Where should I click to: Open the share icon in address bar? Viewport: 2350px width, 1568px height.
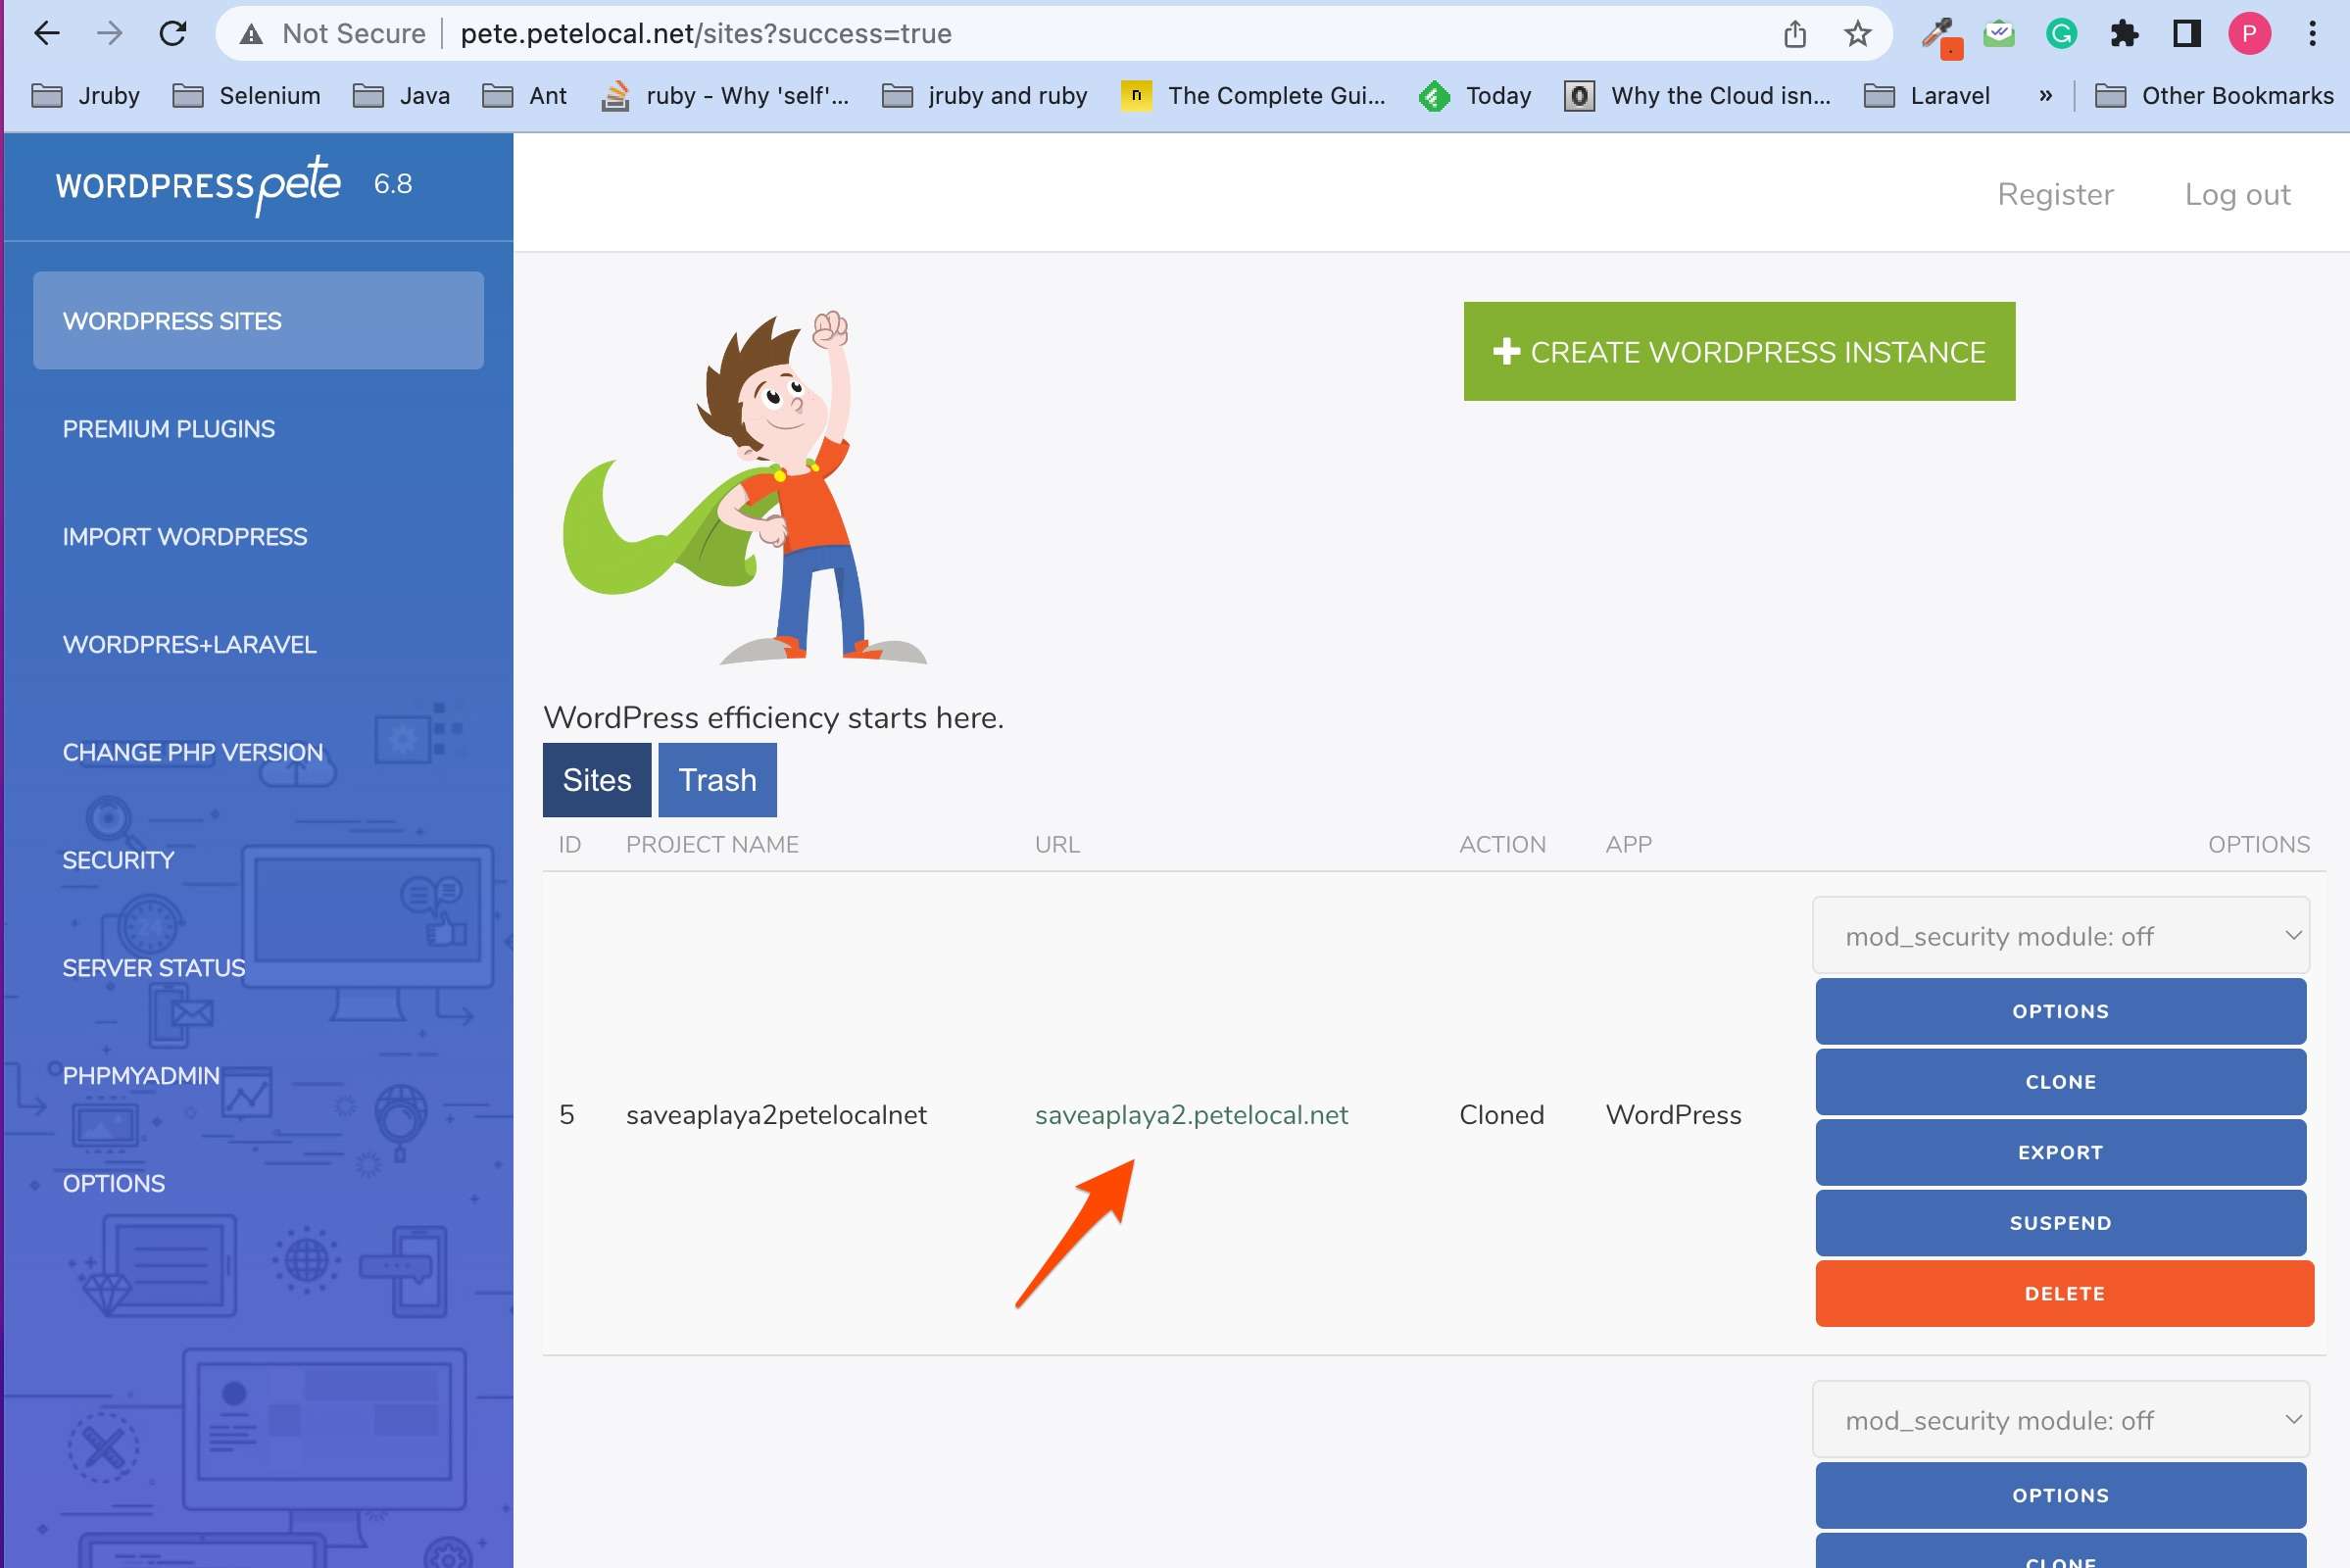click(1794, 34)
